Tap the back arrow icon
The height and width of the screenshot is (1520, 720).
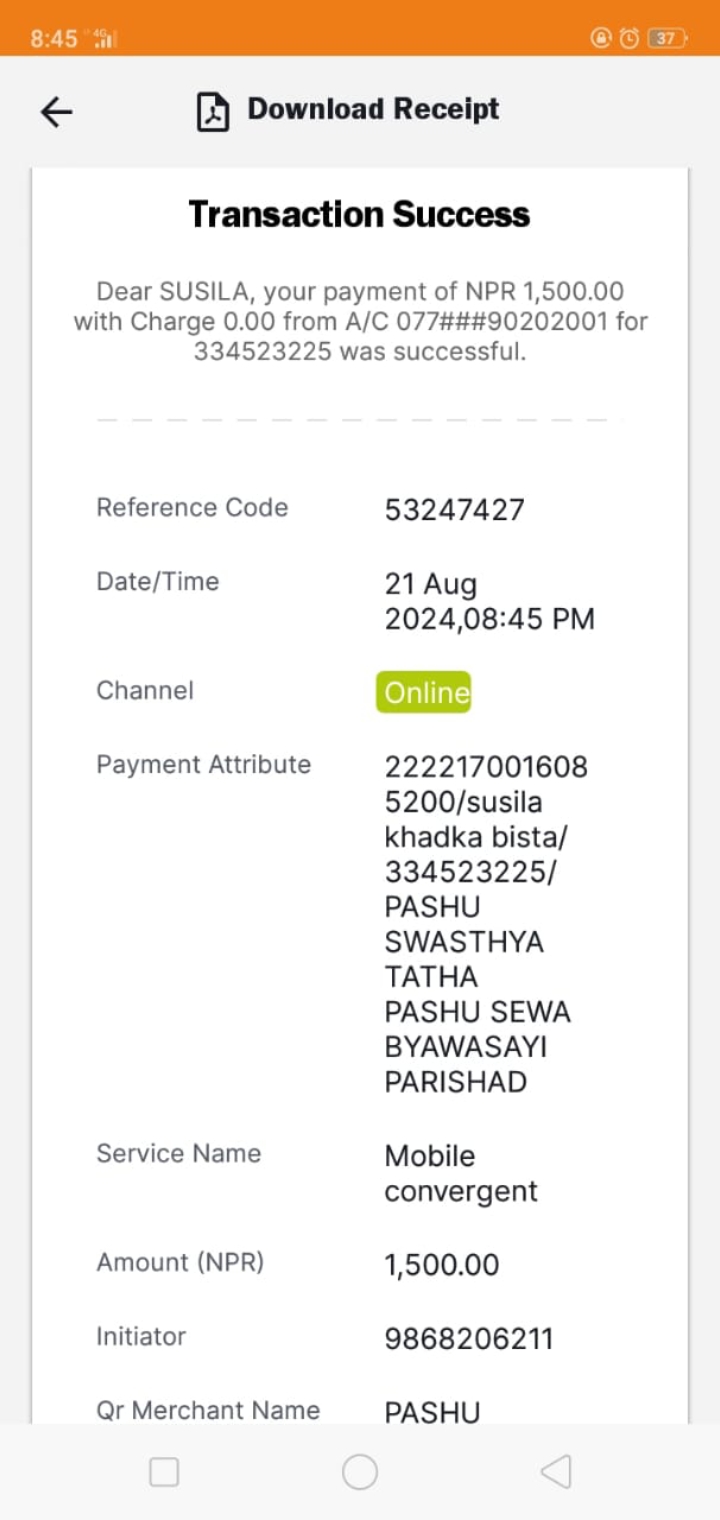[57, 112]
